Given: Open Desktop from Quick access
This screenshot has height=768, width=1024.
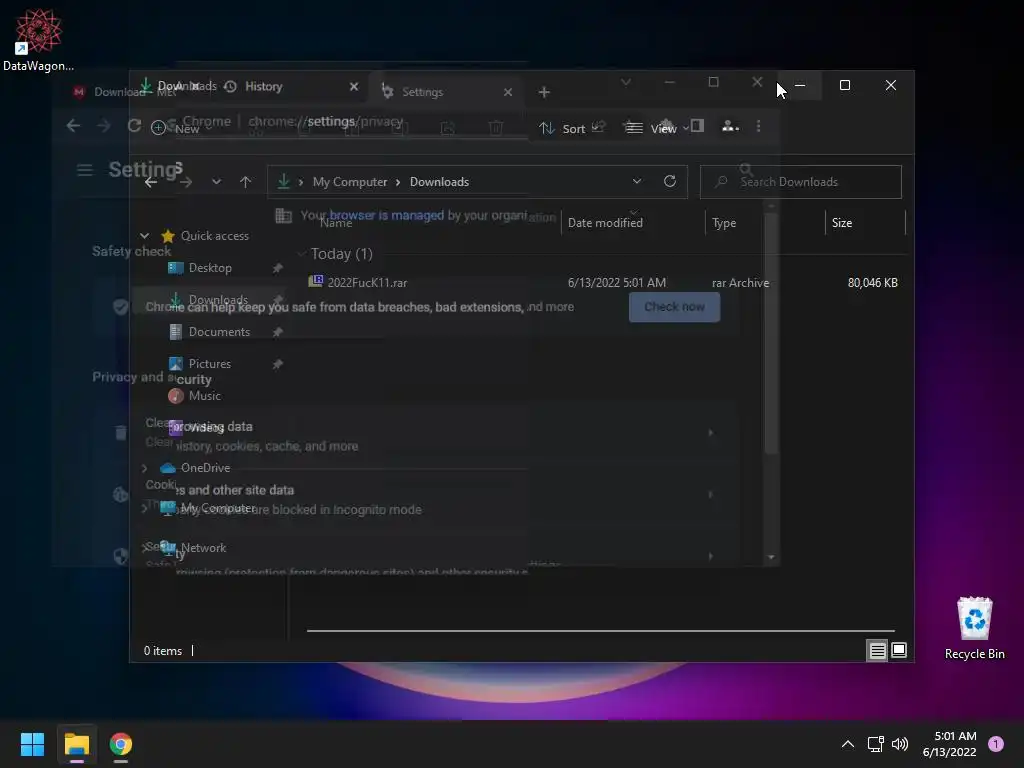Looking at the screenshot, I should tap(210, 268).
